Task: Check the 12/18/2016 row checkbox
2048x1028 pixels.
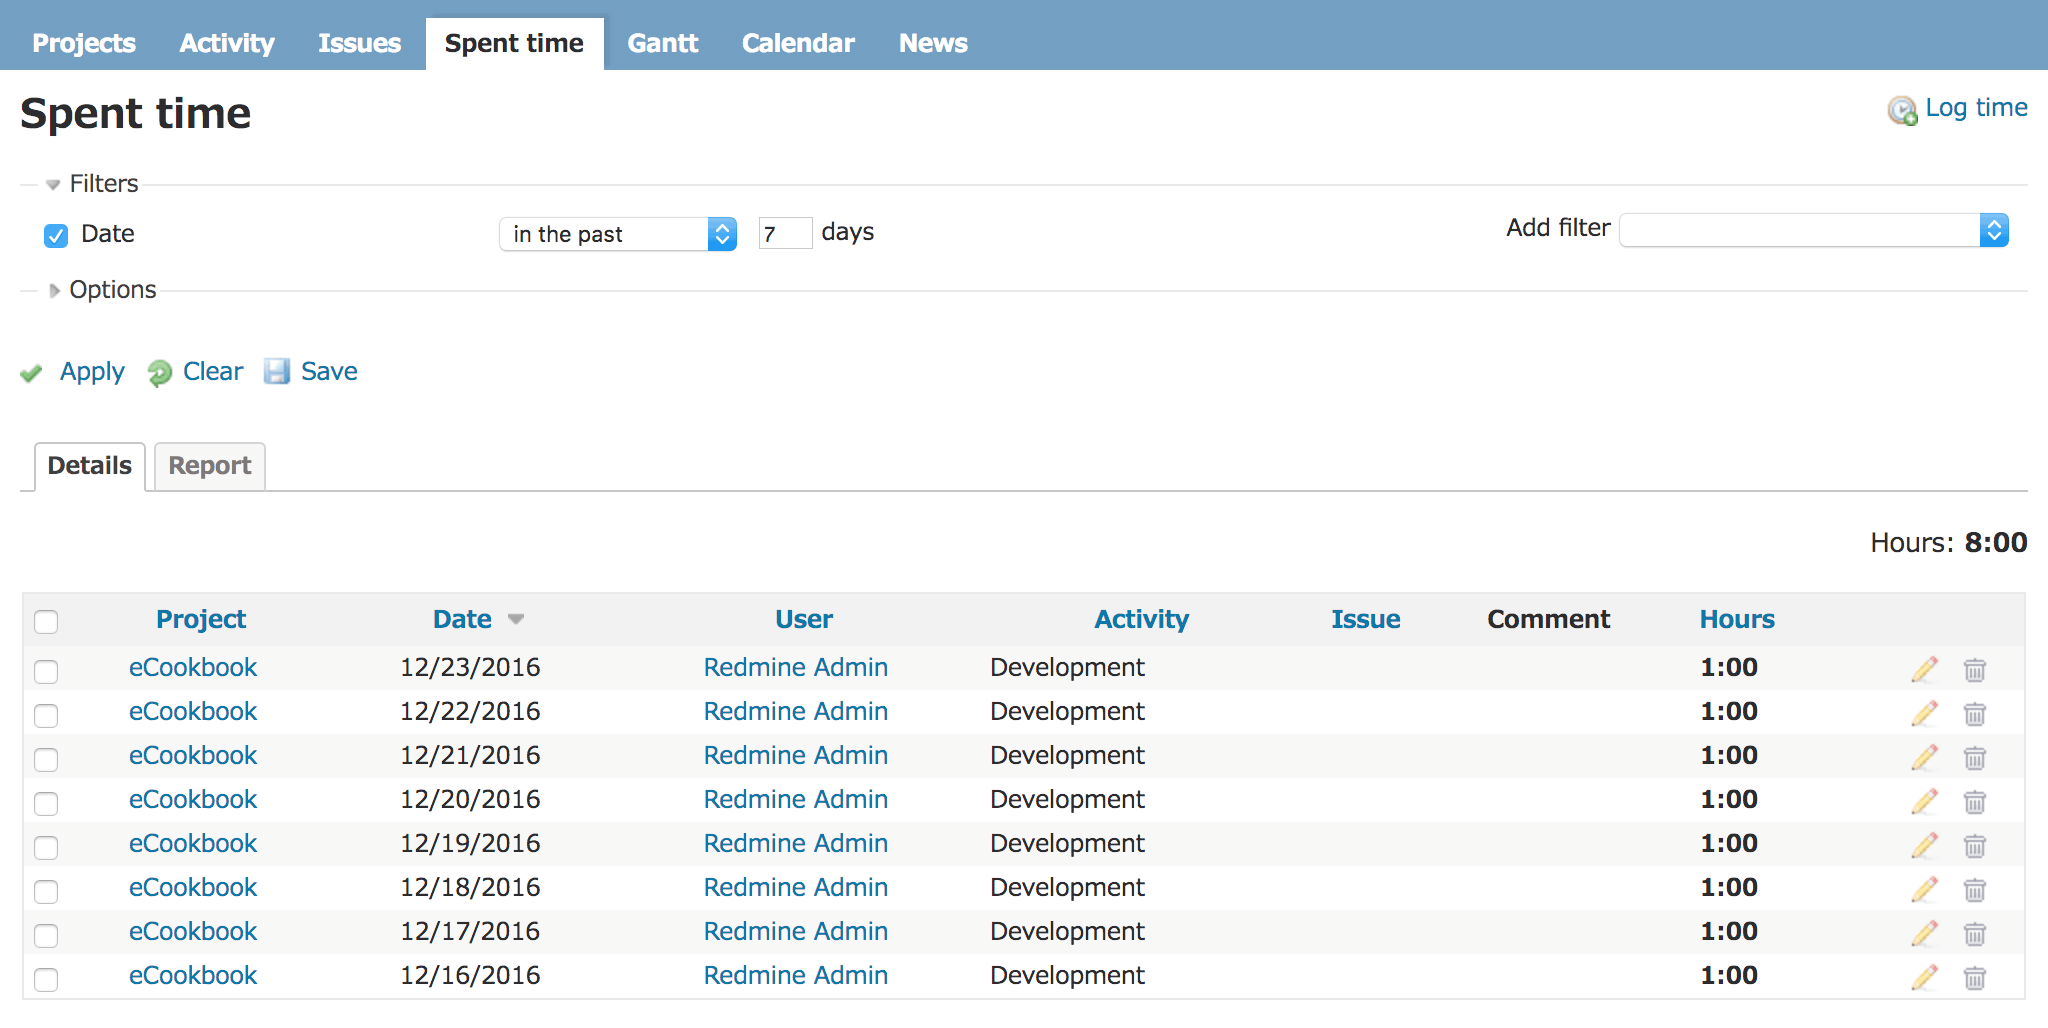Action: [46, 890]
